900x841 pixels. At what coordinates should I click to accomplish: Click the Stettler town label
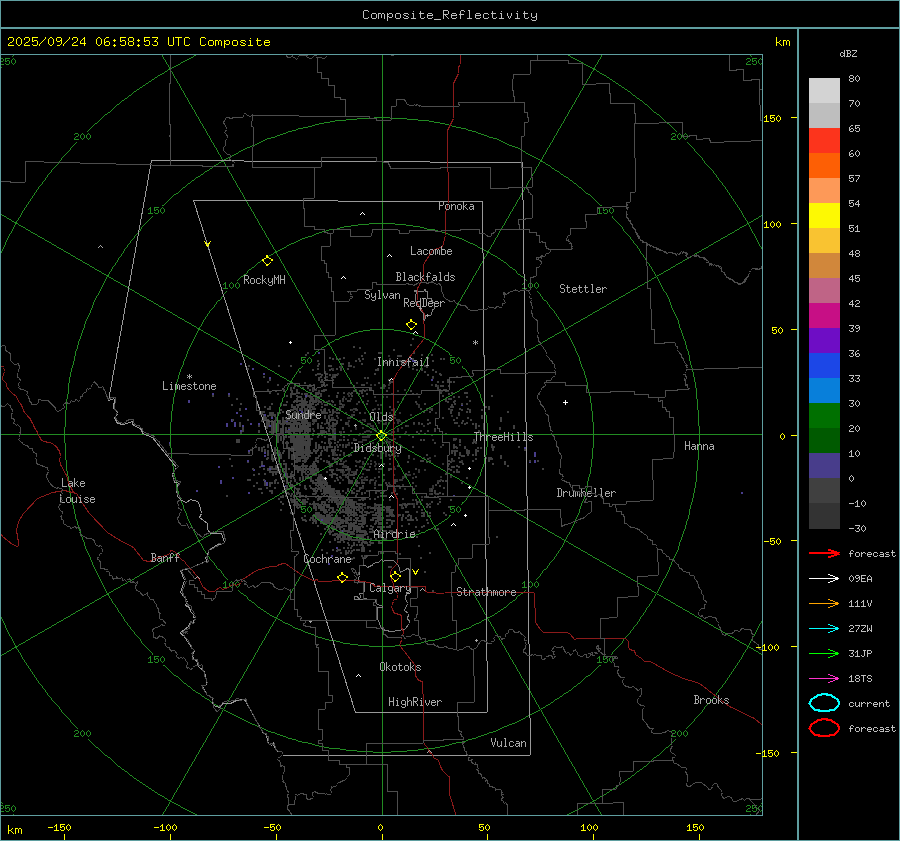582,289
